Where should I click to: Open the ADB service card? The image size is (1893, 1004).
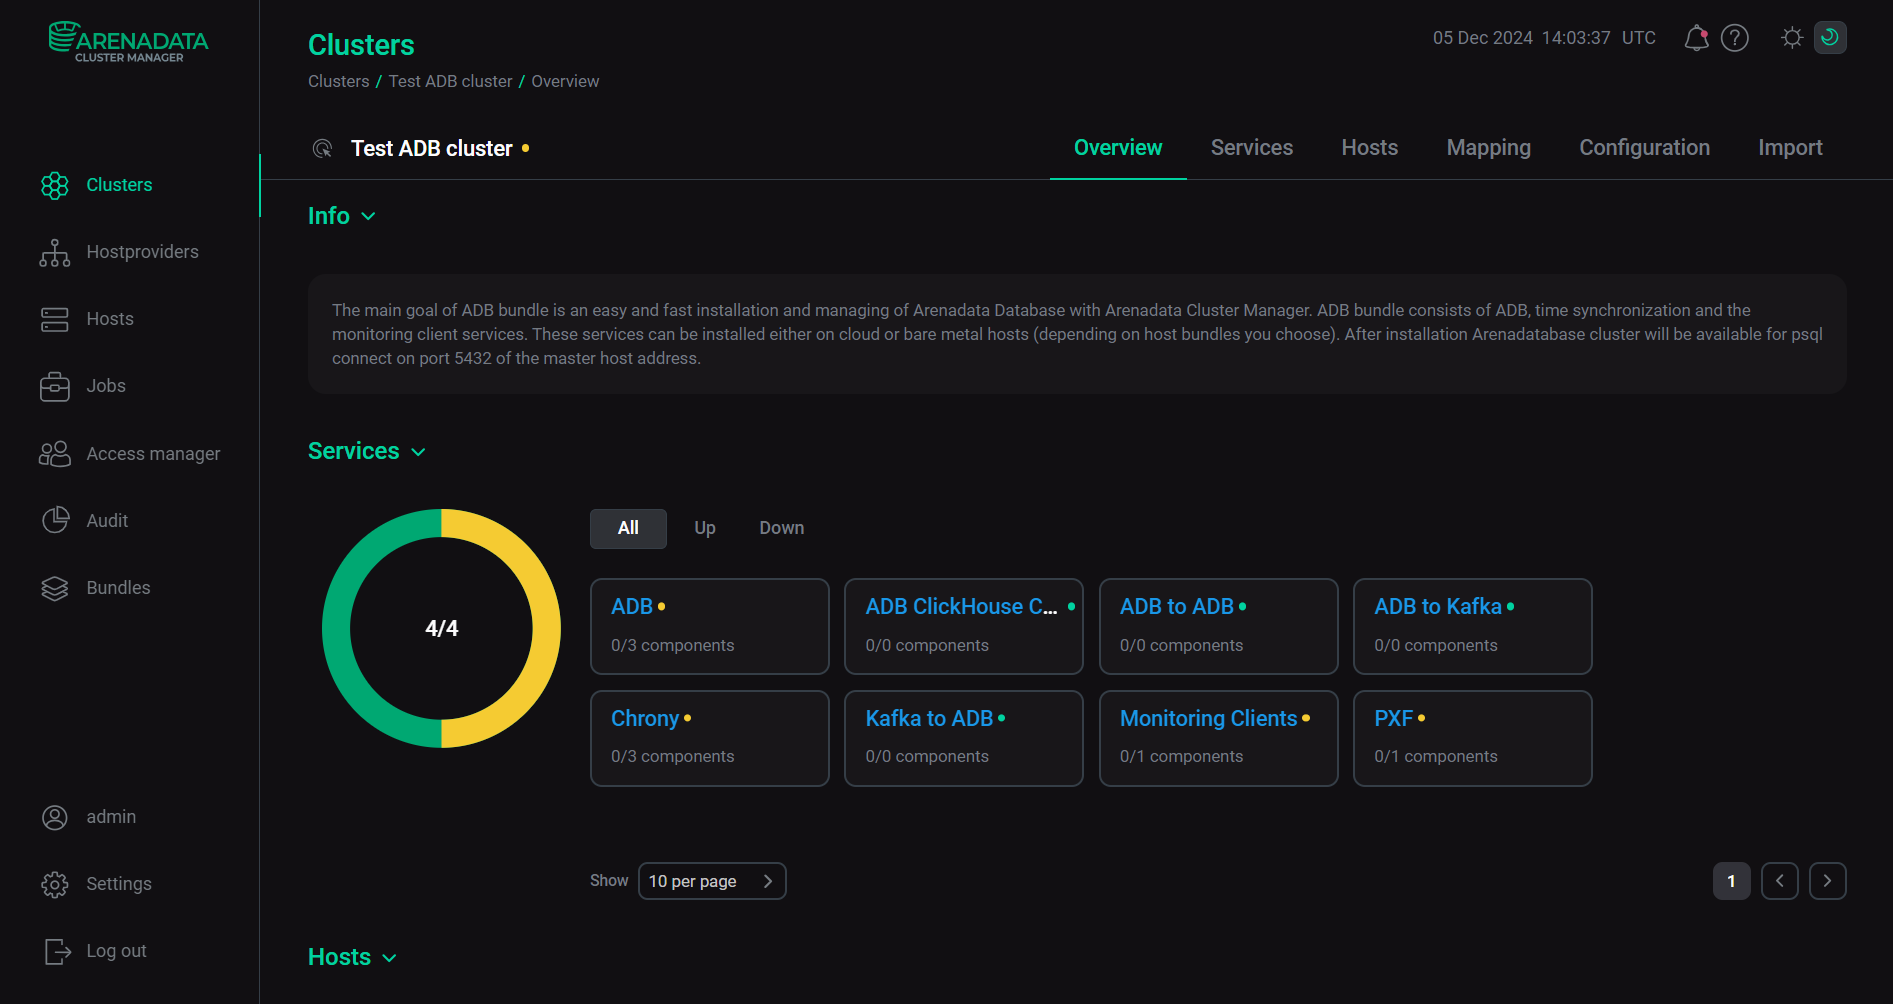pyautogui.click(x=710, y=627)
